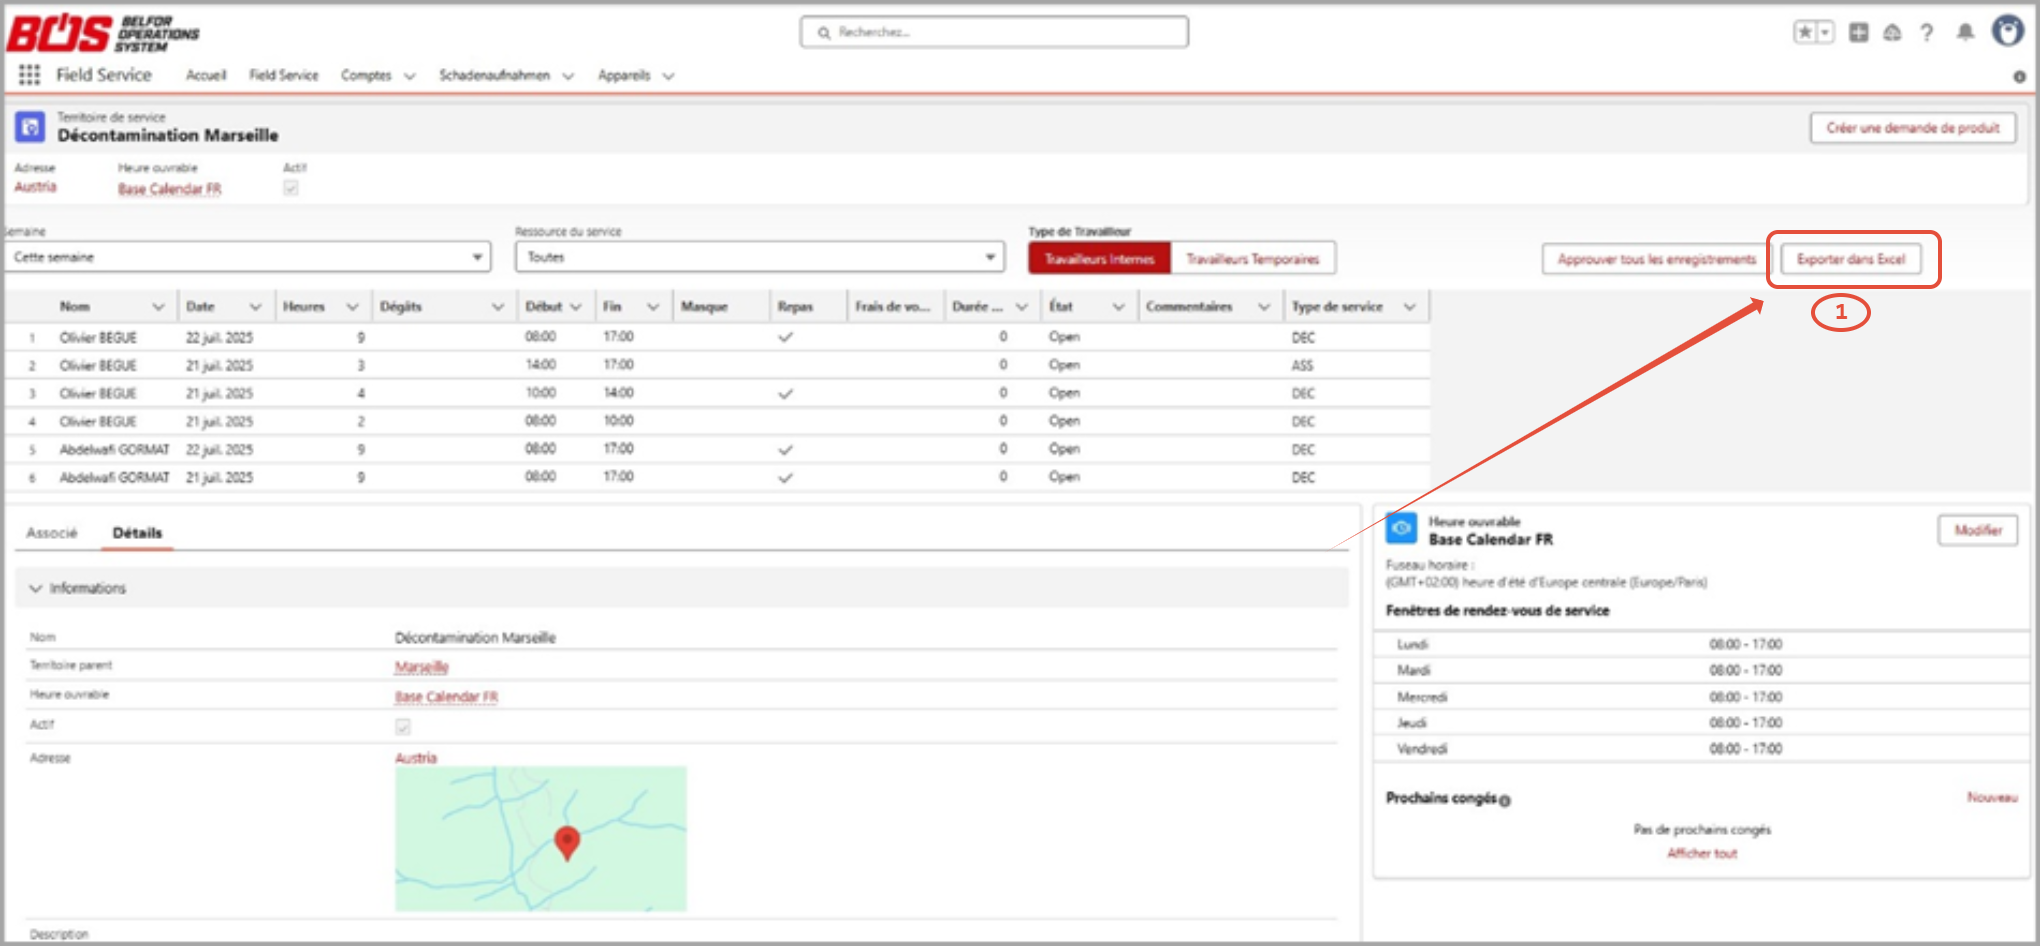Click Approuver tous les enregistrements button

1657,259
